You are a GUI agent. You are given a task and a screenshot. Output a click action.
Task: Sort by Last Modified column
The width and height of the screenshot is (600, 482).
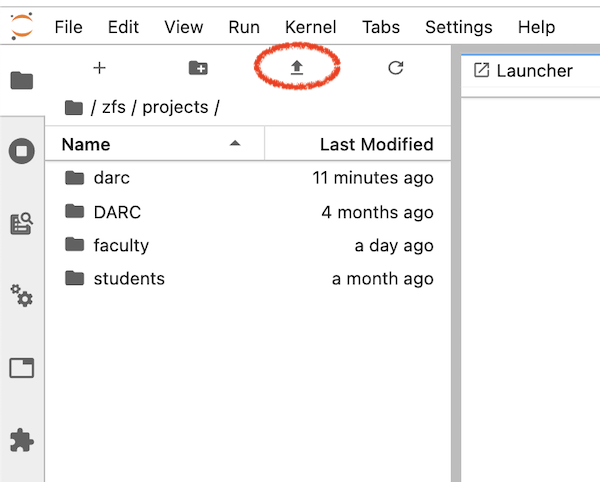[376, 144]
